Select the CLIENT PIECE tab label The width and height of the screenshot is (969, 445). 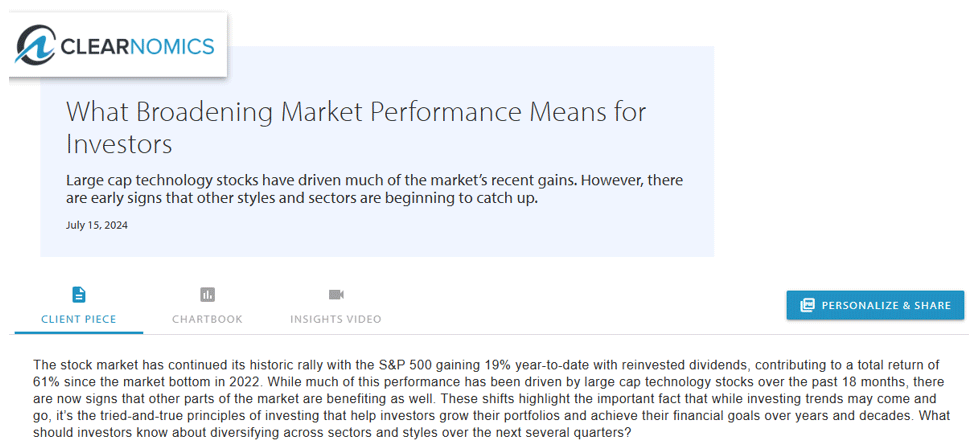pyautogui.click(x=78, y=320)
